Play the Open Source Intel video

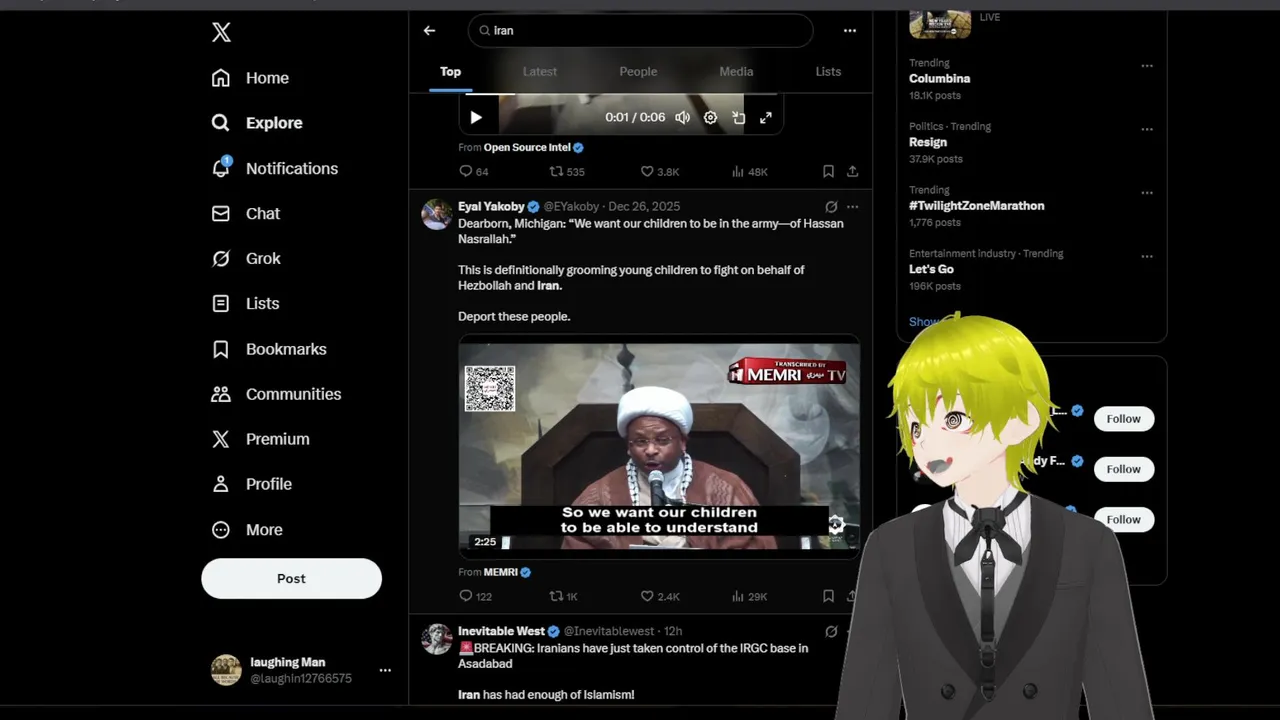click(476, 117)
